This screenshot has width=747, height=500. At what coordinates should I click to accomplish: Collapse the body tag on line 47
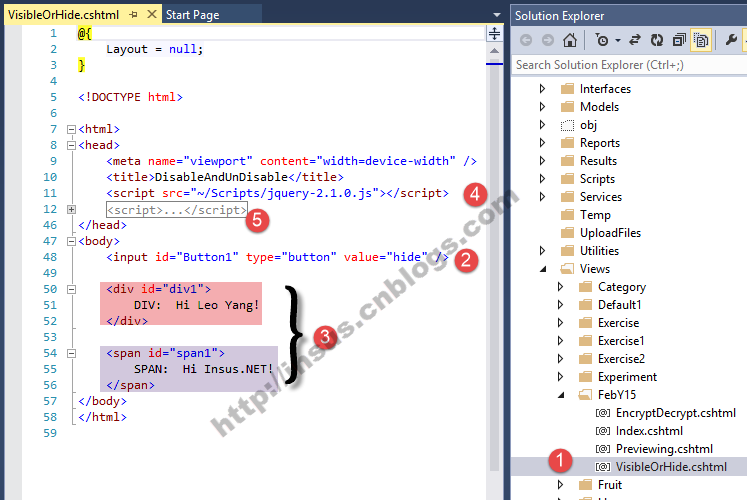pyautogui.click(x=71, y=241)
